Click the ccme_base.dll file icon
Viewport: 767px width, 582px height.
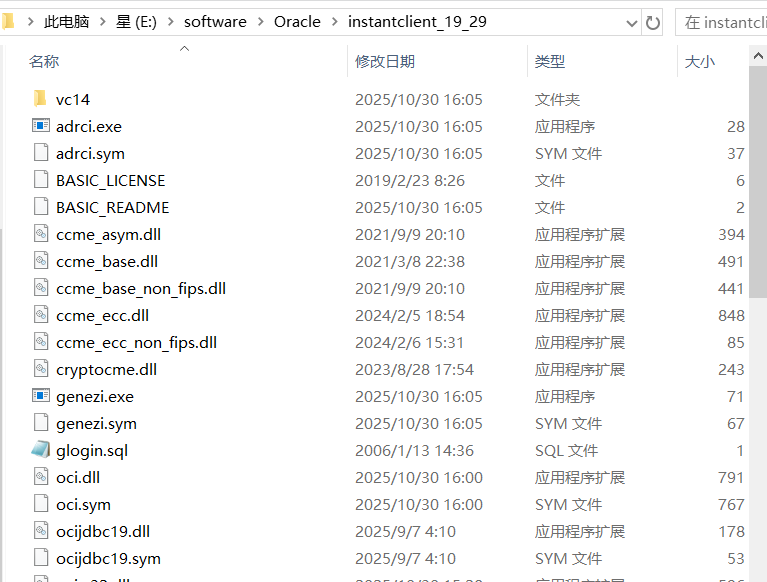click(41, 261)
